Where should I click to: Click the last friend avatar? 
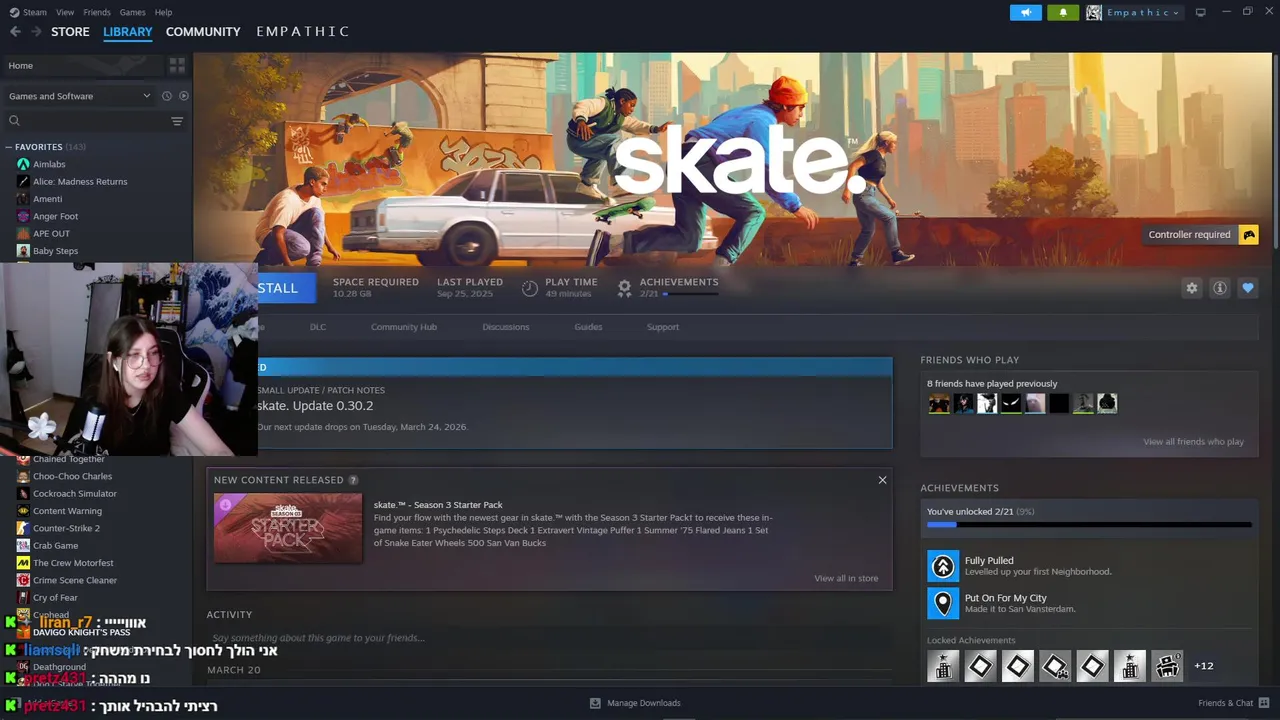(1107, 404)
